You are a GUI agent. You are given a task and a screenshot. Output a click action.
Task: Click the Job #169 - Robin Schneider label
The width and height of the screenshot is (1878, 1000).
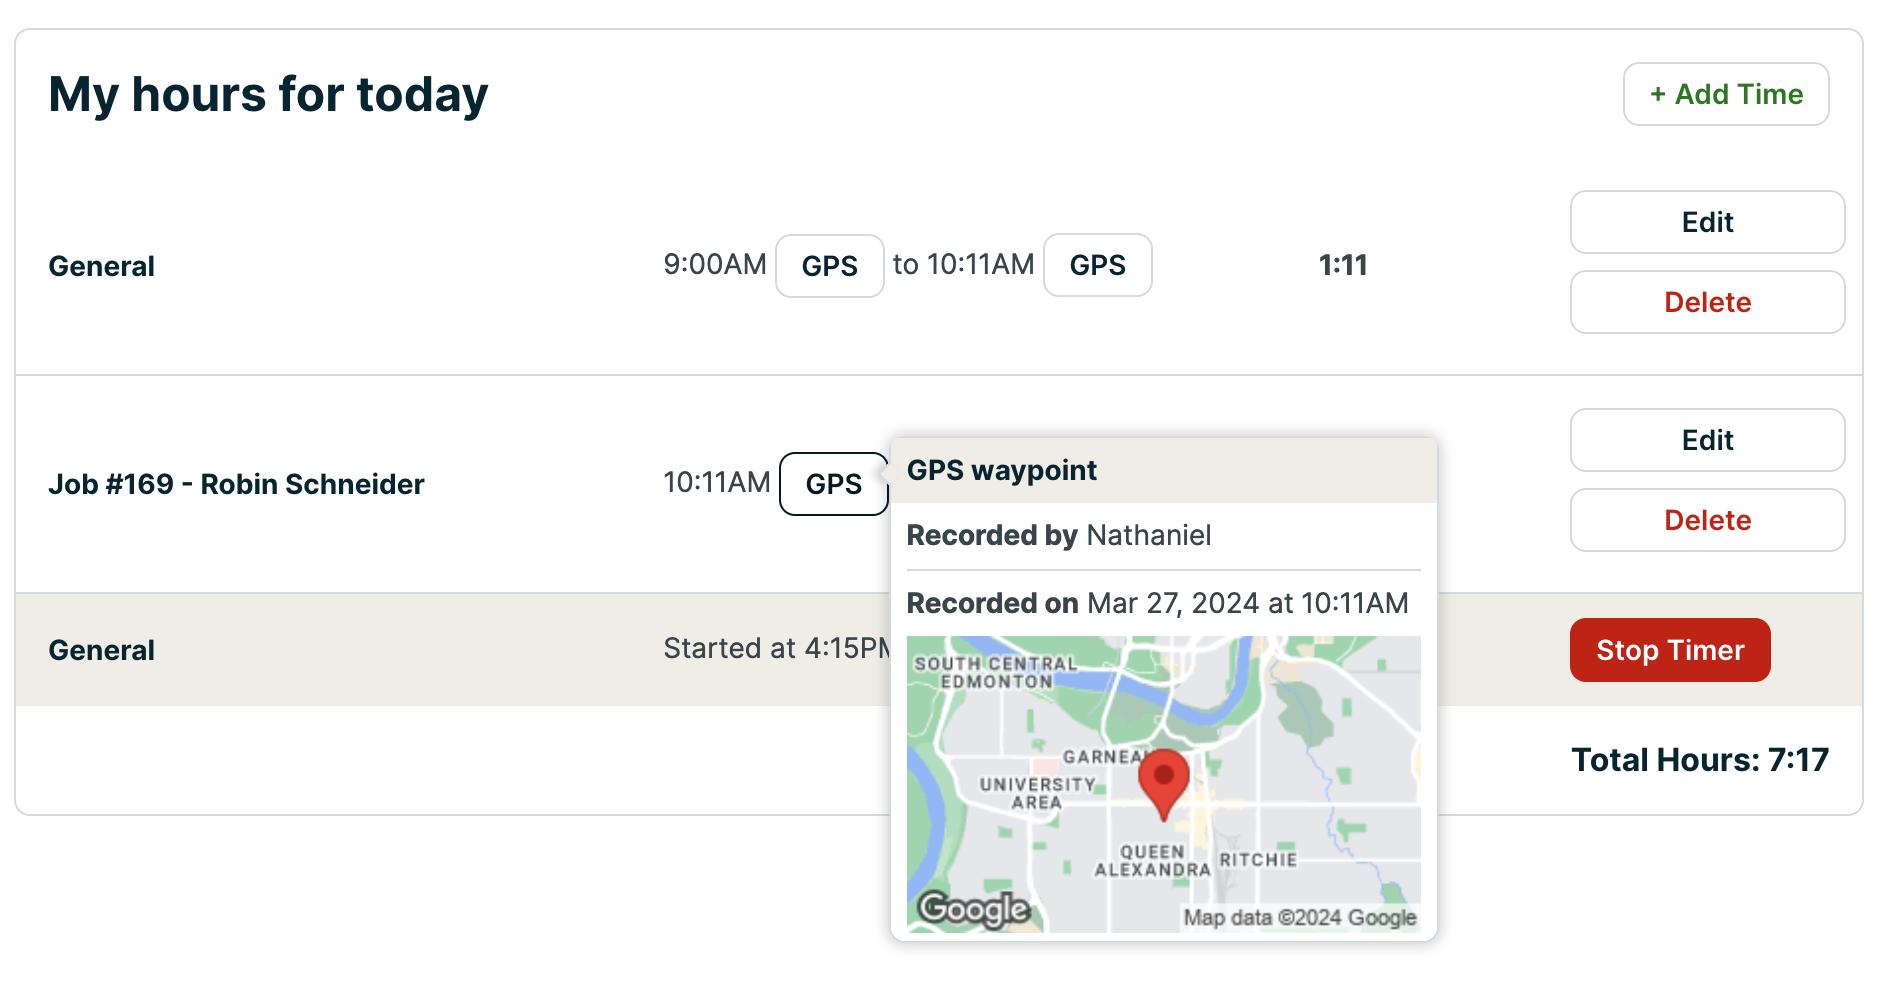(x=236, y=484)
